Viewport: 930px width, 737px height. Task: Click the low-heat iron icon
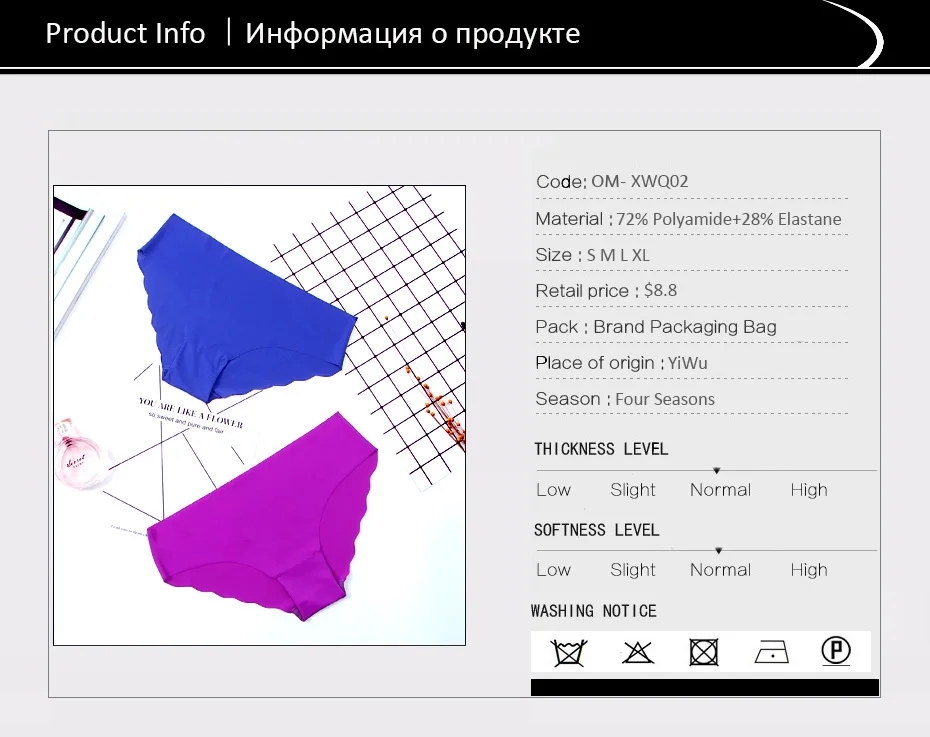[x=771, y=652]
